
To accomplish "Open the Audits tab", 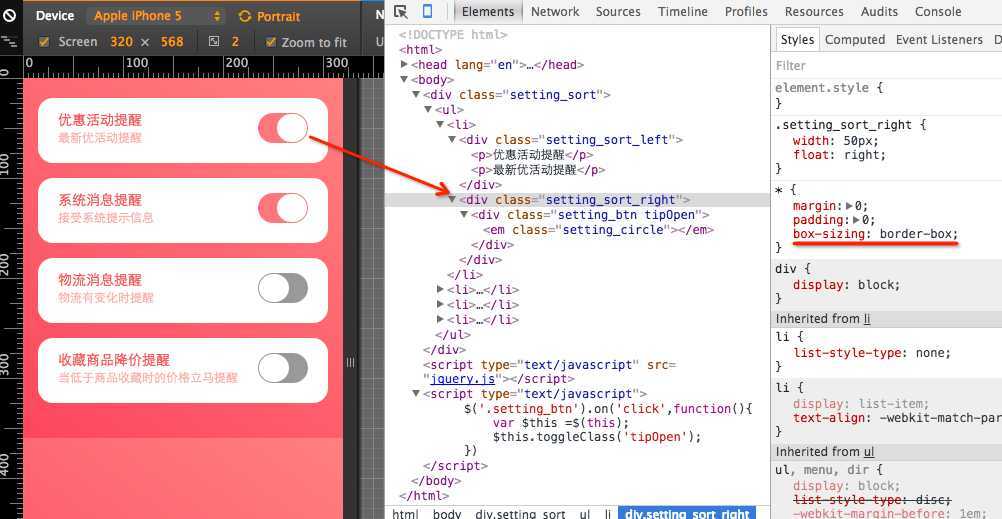I will (x=879, y=12).
